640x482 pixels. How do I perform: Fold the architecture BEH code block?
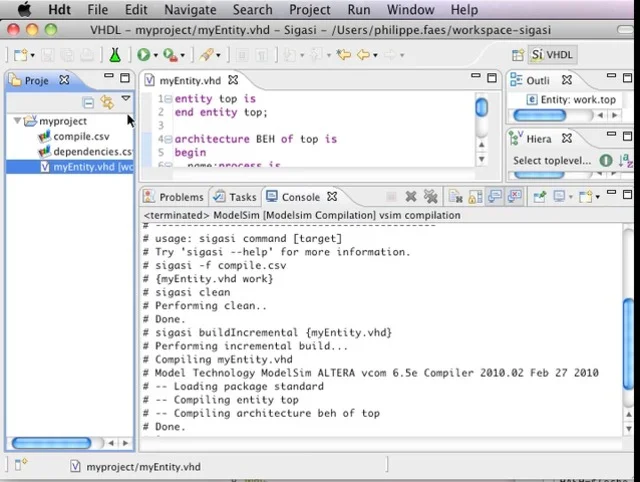coord(168,139)
